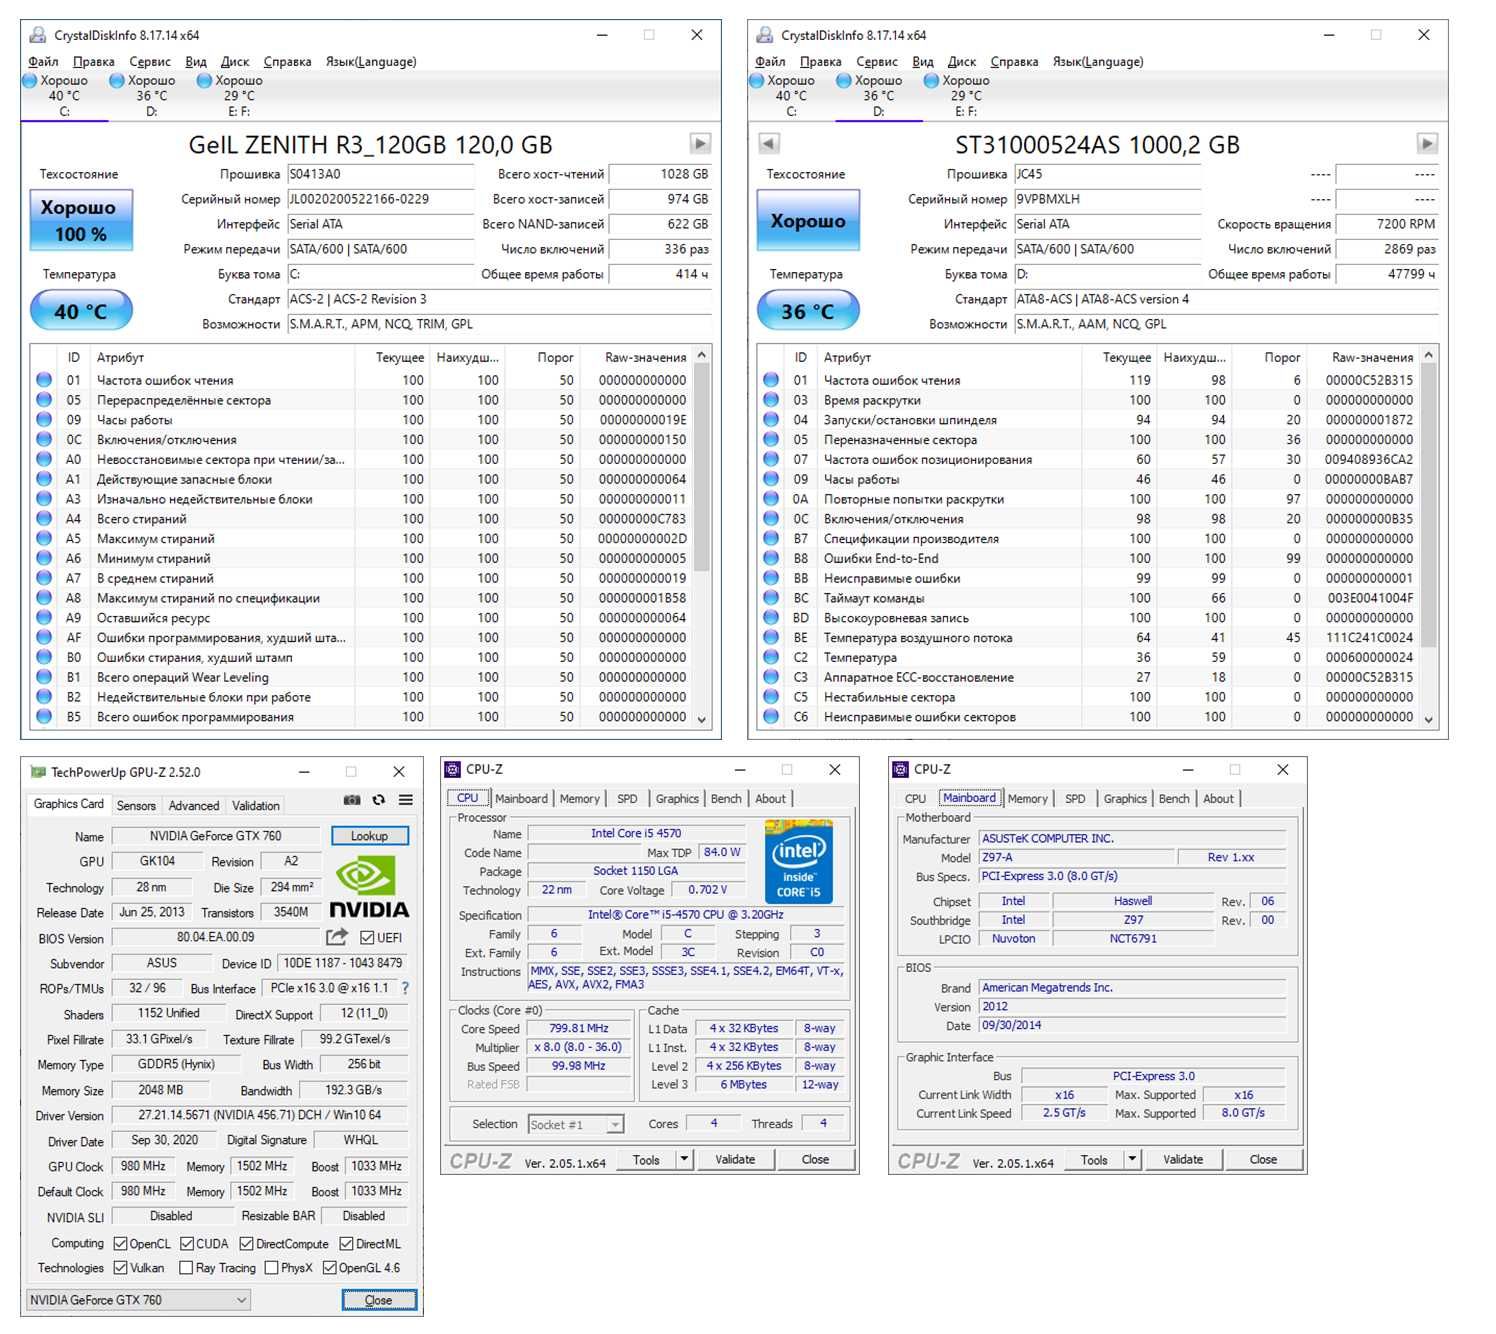This screenshot has height=1334, width=1496.
Task: Click attribute list scroll-down arrow in GeIL window
Action: (702, 719)
